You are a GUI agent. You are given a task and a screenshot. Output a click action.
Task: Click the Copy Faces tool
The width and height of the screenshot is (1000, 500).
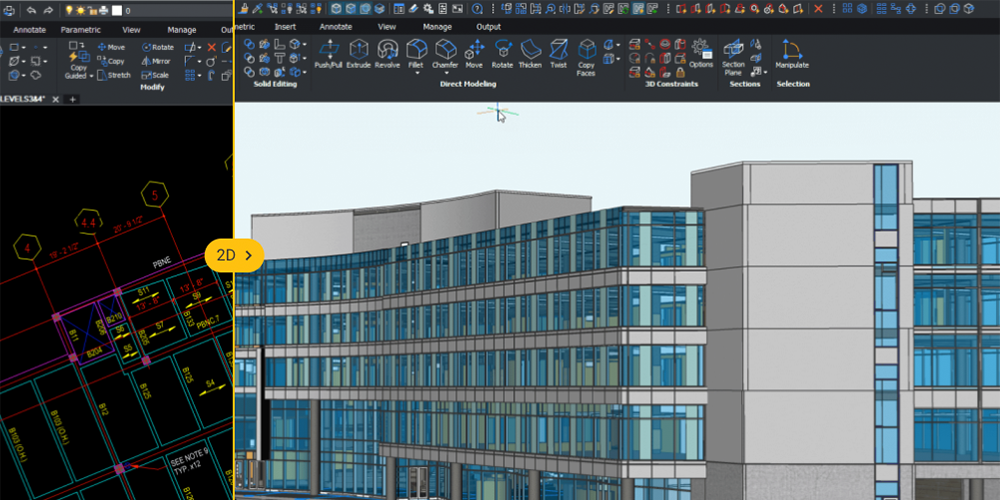pyautogui.click(x=586, y=57)
